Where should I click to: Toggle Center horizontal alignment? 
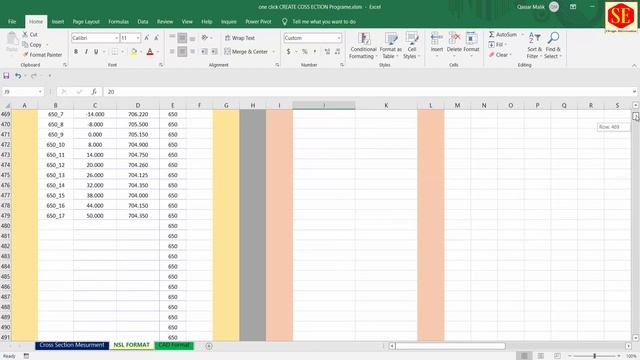[x=182, y=52]
